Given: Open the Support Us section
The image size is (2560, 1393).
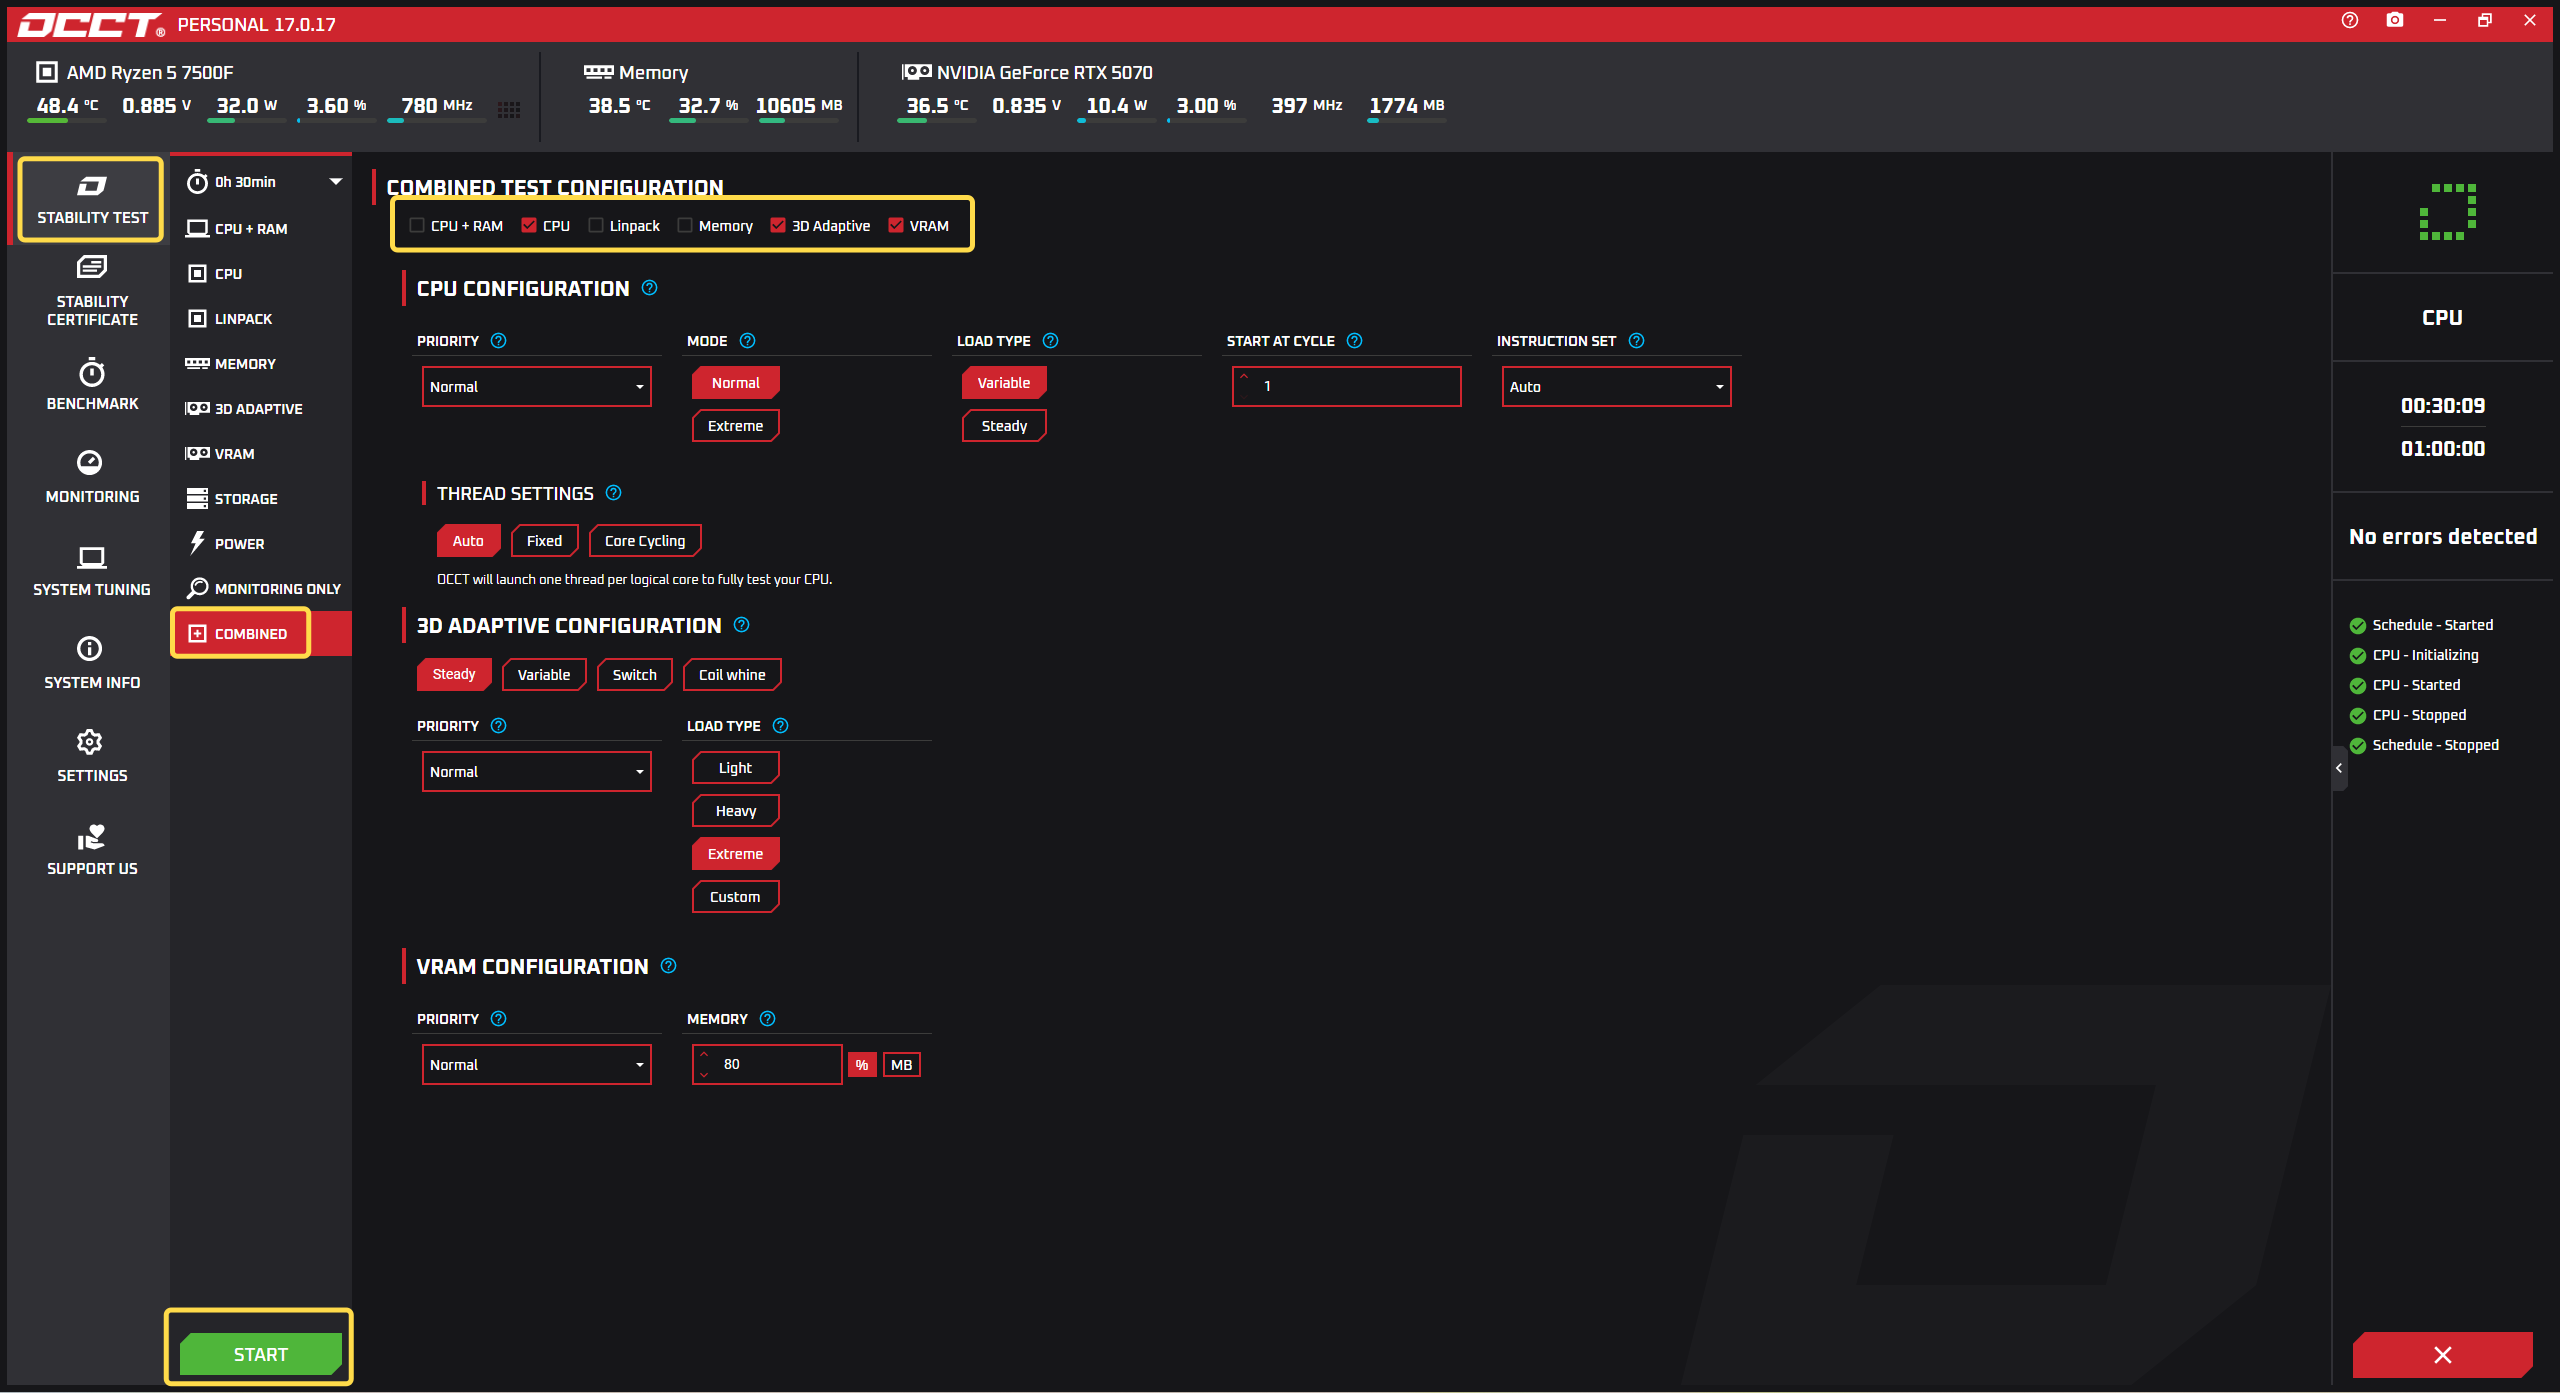Looking at the screenshot, I should tap(91, 850).
